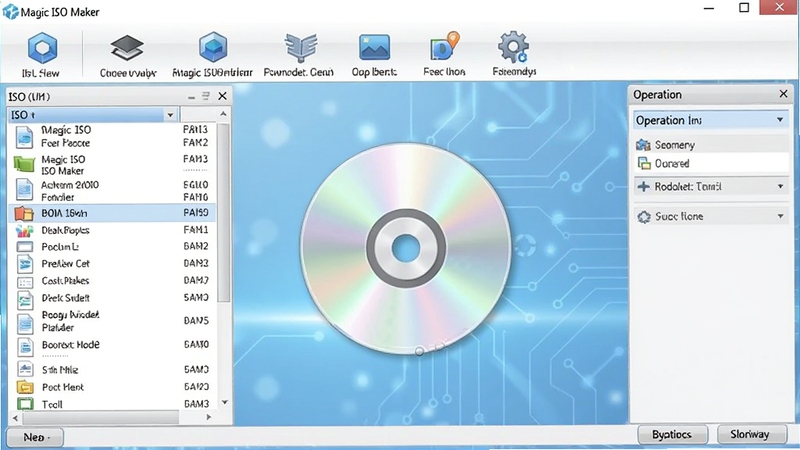The height and width of the screenshot is (450, 800).
Task: Close the Operation panel
Action: (x=783, y=94)
